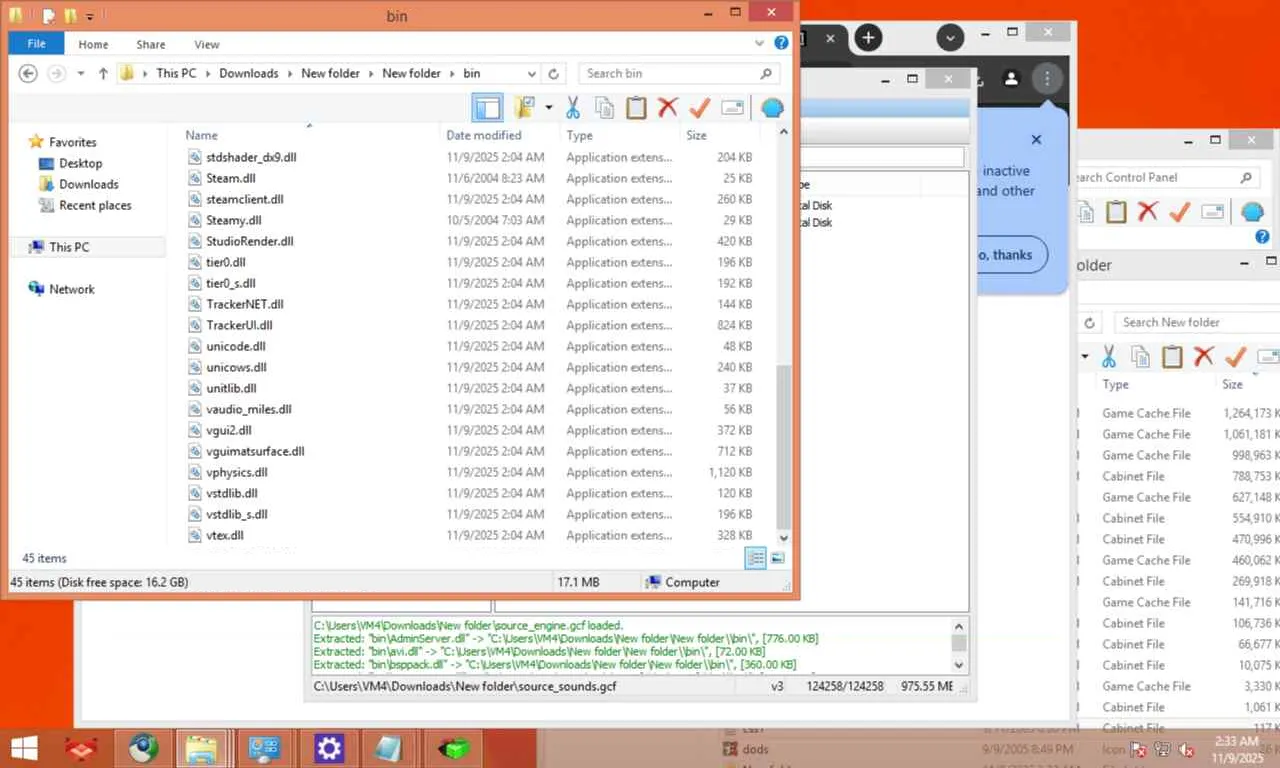This screenshot has width=1280, height=768.
Task: Click the volume icon in system tray
Action: point(1187,749)
